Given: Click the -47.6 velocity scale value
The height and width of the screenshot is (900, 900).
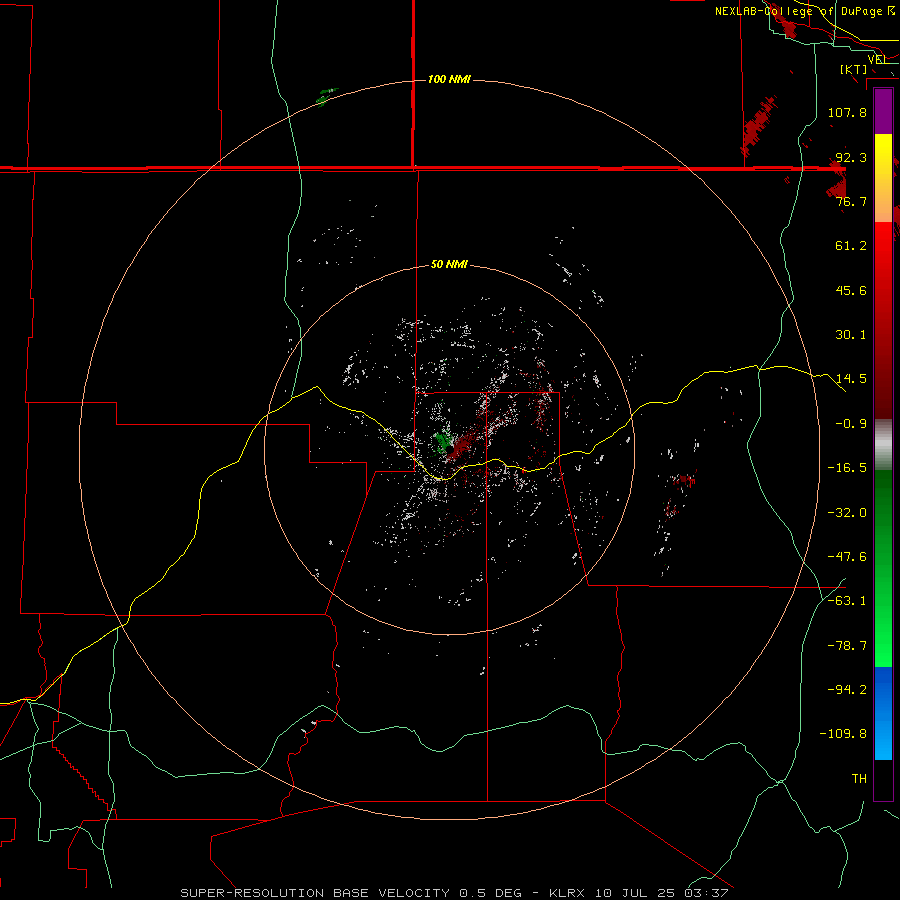Looking at the screenshot, I should 847,557.
